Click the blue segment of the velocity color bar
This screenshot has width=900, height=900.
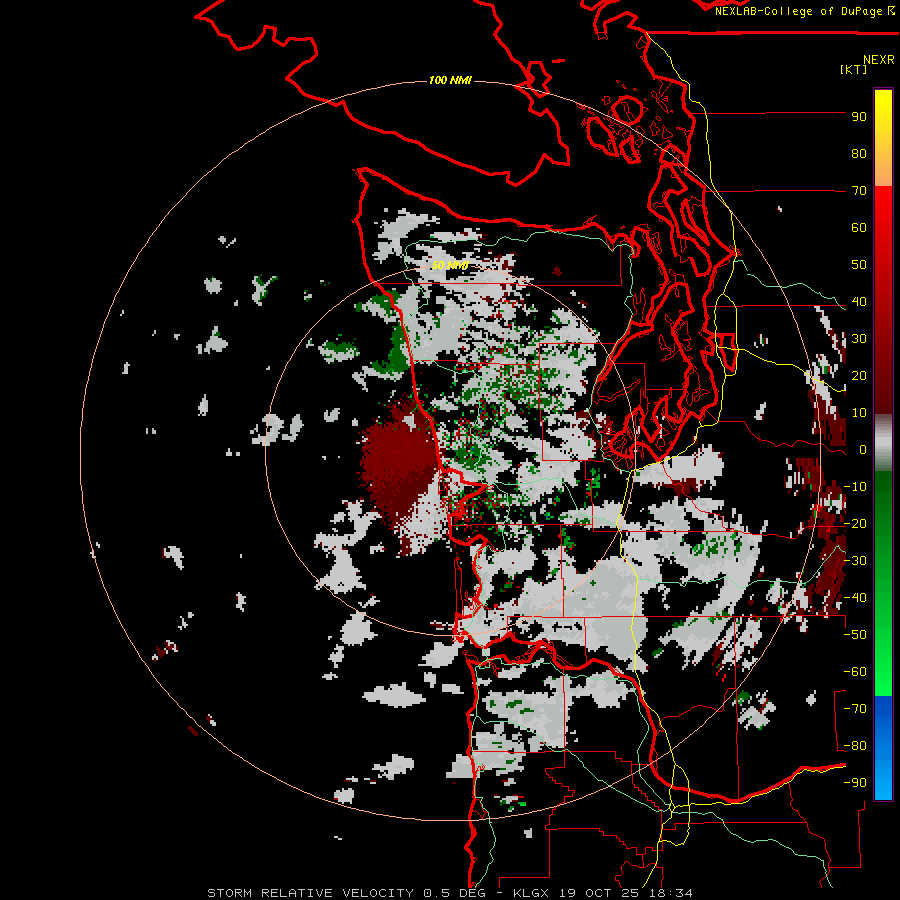(883, 748)
